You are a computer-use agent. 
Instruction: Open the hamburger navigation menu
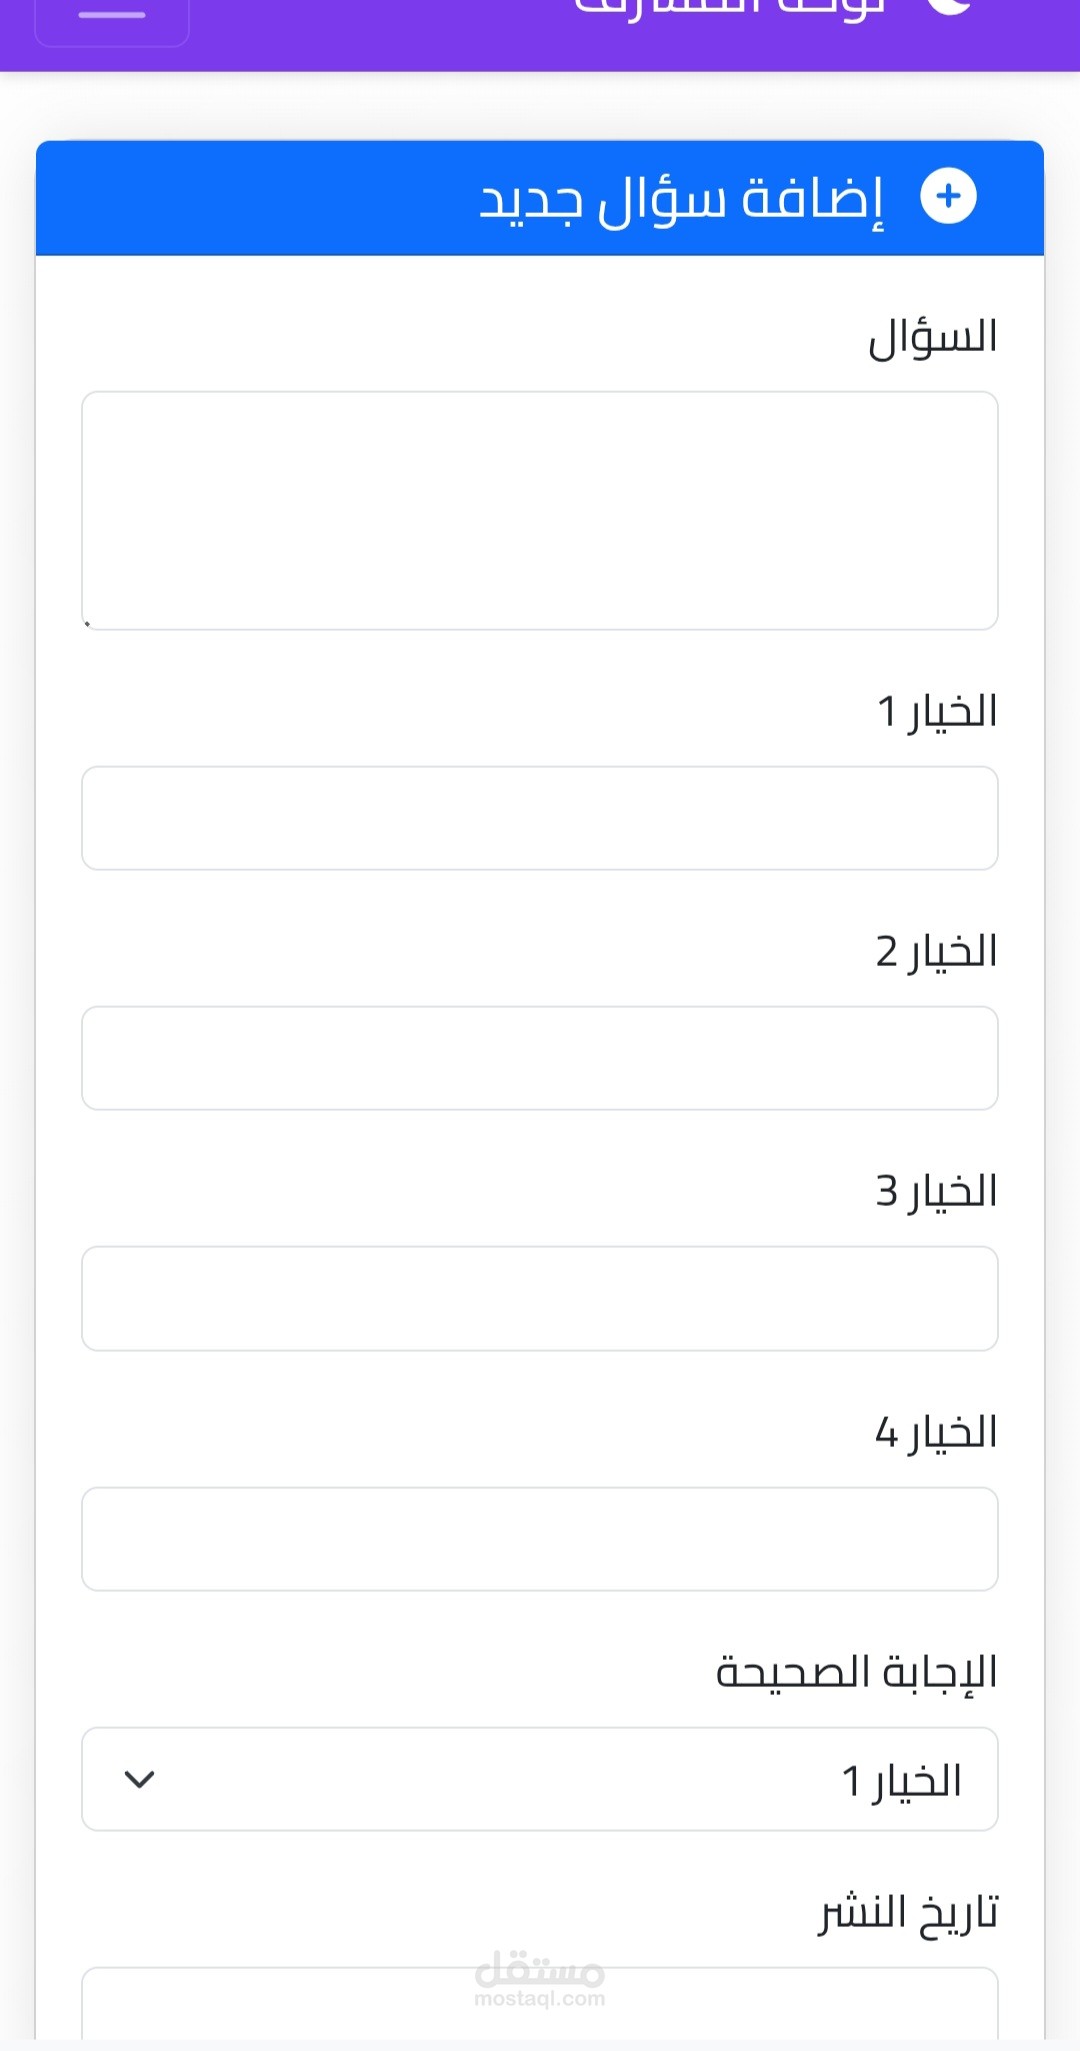[x=112, y=18]
